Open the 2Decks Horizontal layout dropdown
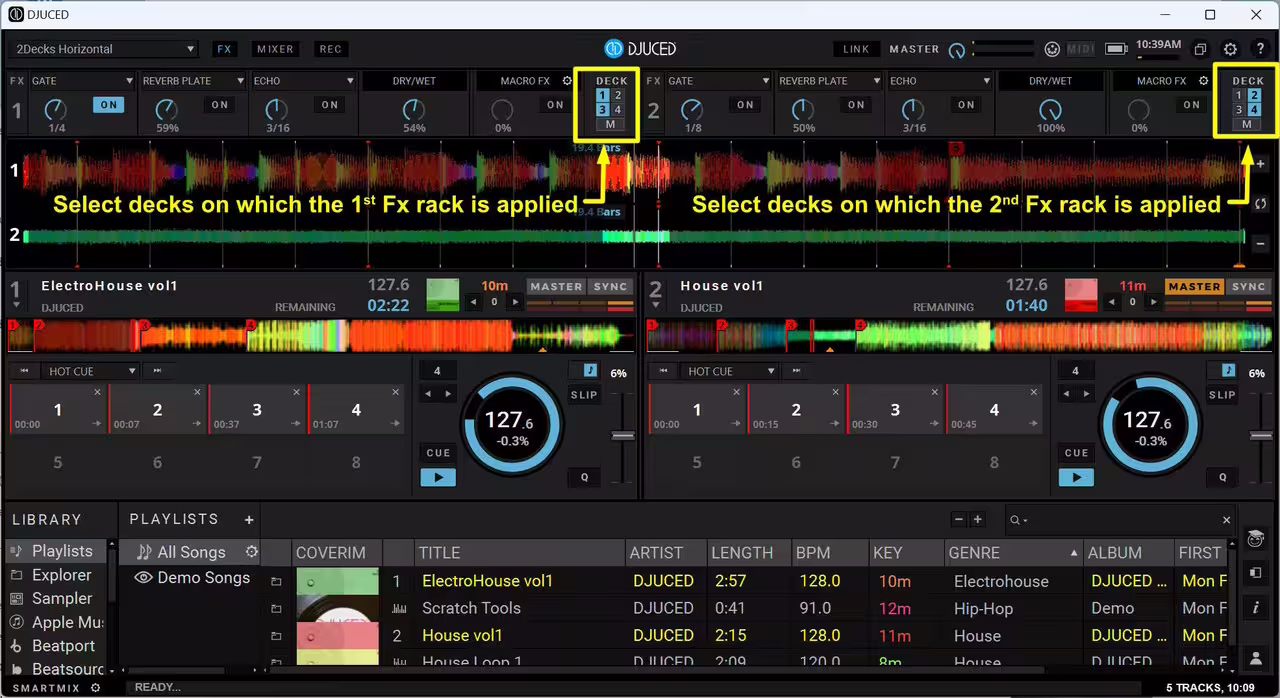Screen dimensions: 1280x698 click(105, 49)
